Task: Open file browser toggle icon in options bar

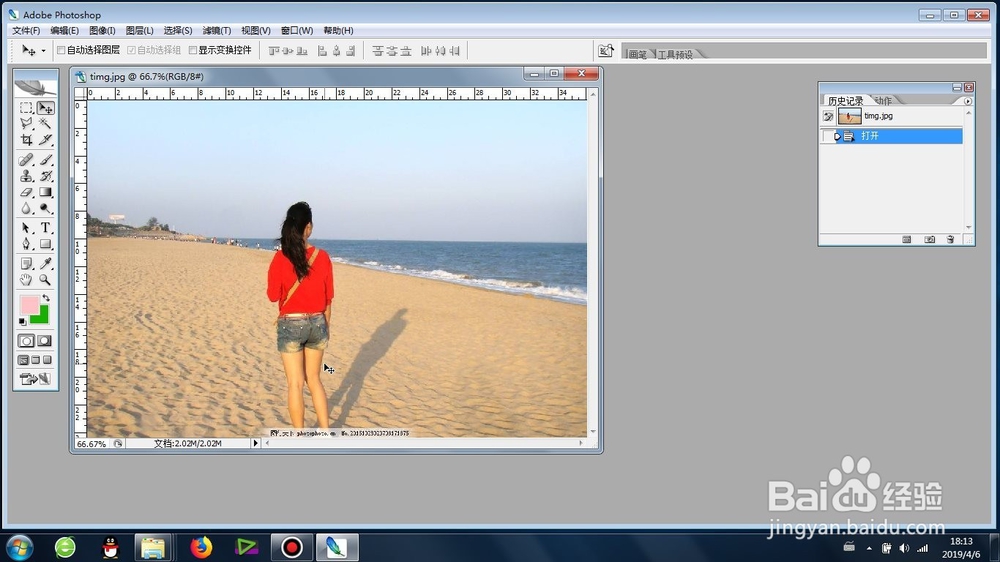Action: [x=606, y=50]
